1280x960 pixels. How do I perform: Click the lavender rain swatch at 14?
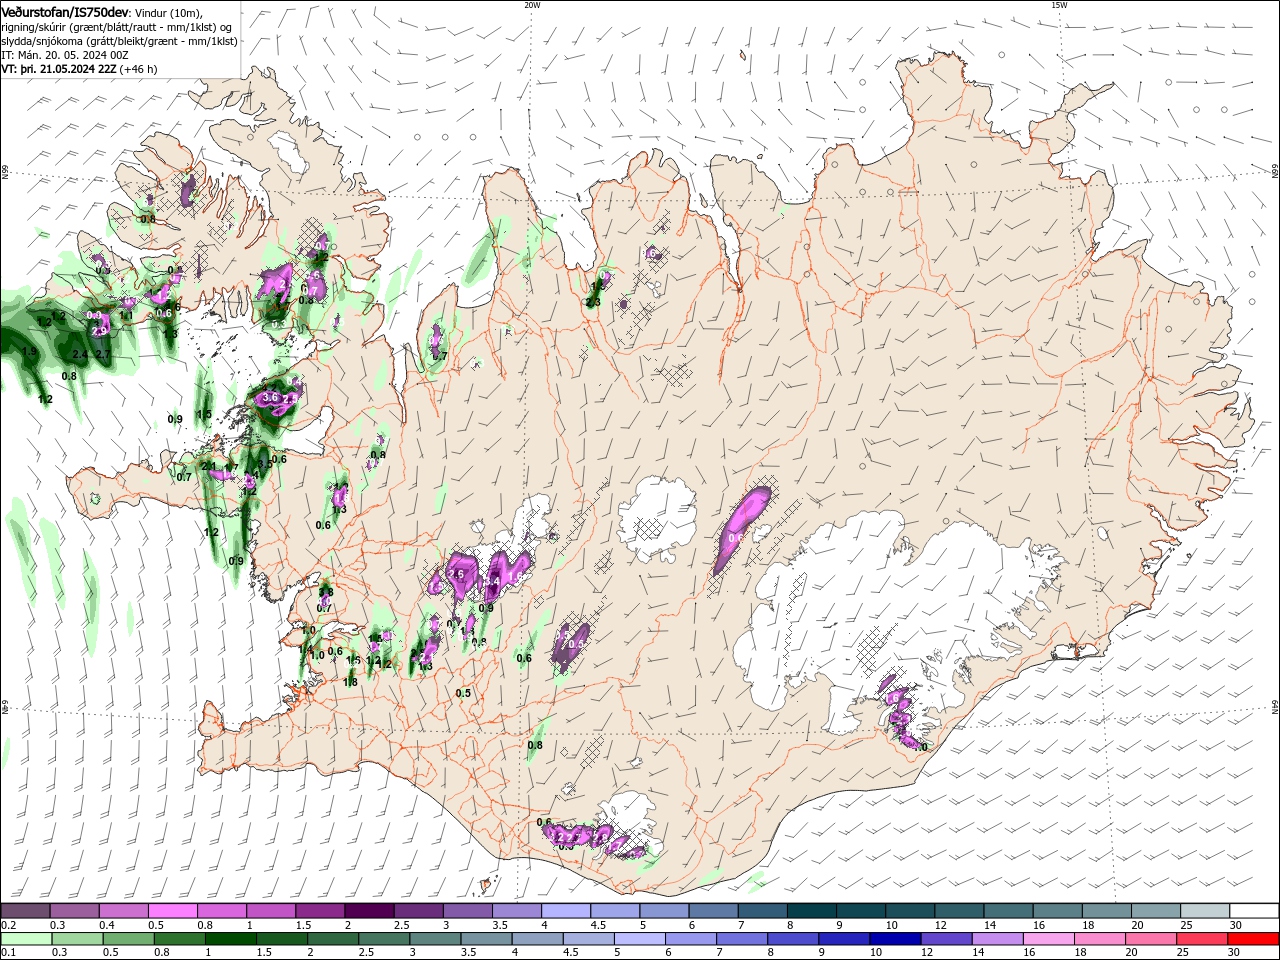pyautogui.click(x=997, y=939)
